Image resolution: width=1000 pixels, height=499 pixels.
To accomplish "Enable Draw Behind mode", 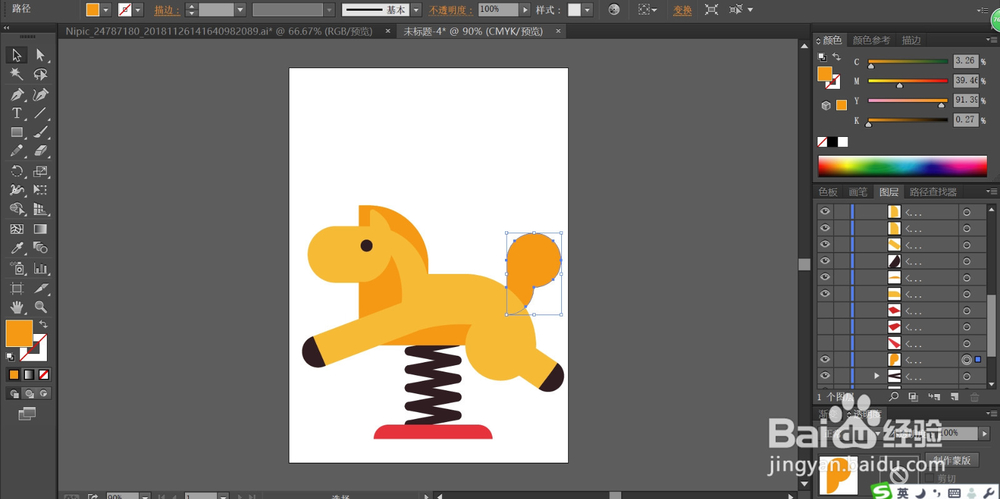I will point(29,394).
